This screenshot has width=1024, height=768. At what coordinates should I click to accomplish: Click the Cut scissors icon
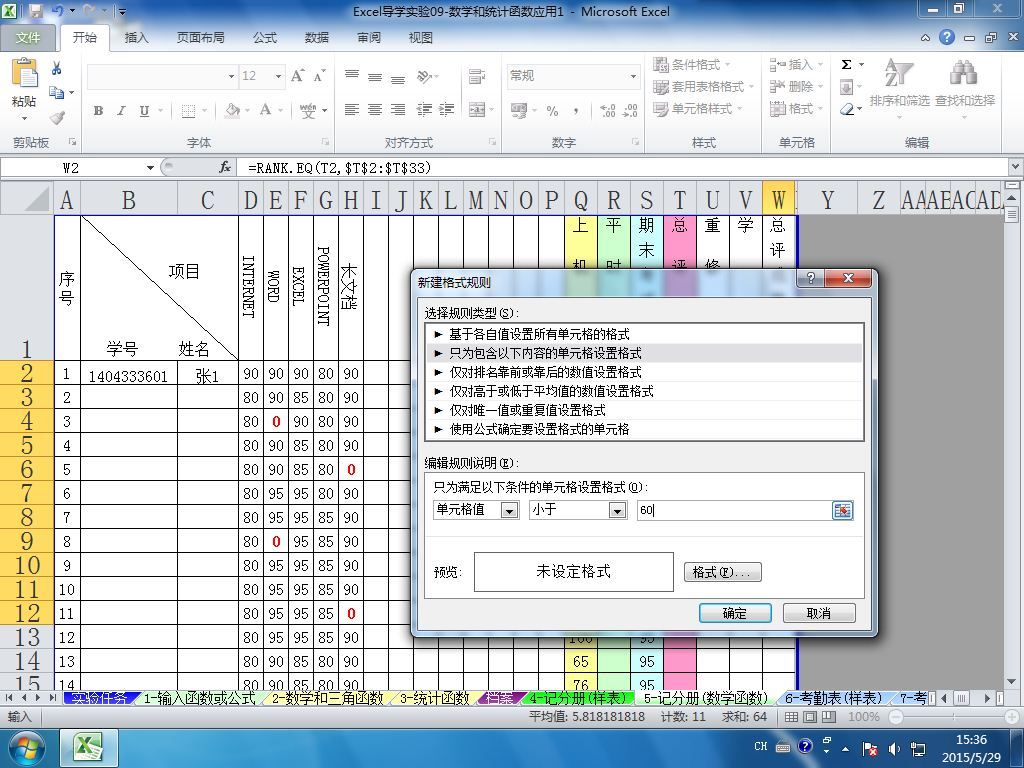57,69
